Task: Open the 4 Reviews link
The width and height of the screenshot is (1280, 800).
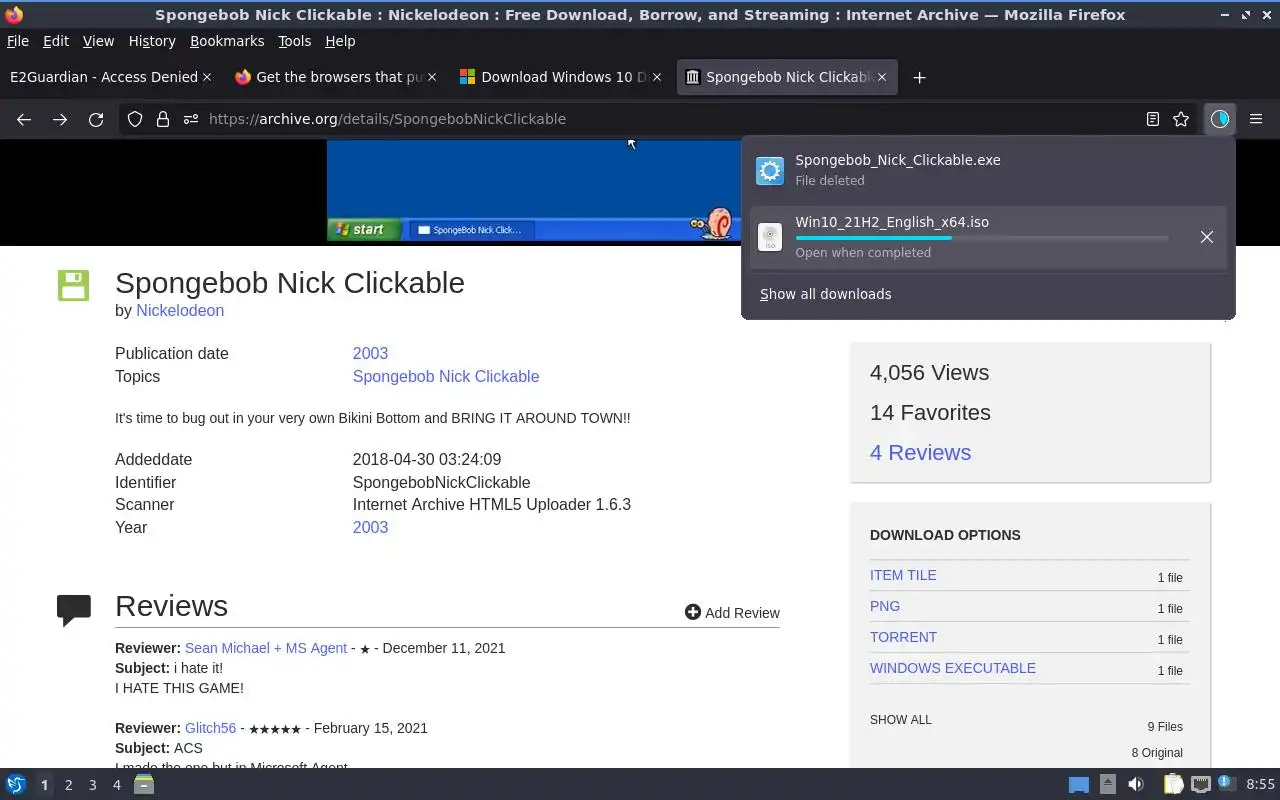Action: click(920, 452)
